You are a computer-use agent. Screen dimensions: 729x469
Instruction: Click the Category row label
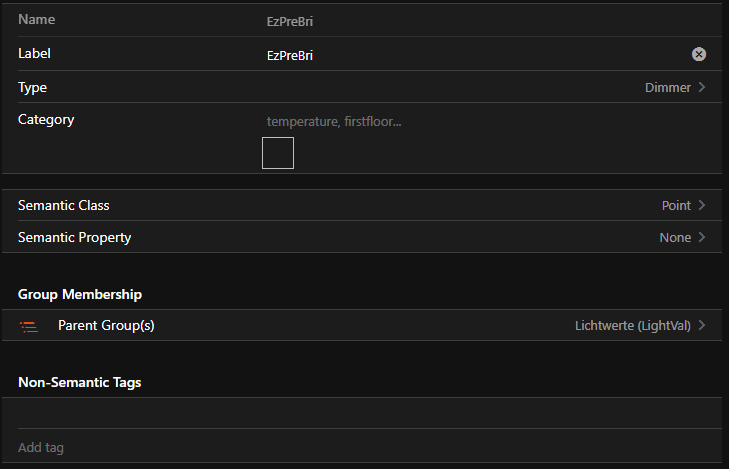coord(46,120)
